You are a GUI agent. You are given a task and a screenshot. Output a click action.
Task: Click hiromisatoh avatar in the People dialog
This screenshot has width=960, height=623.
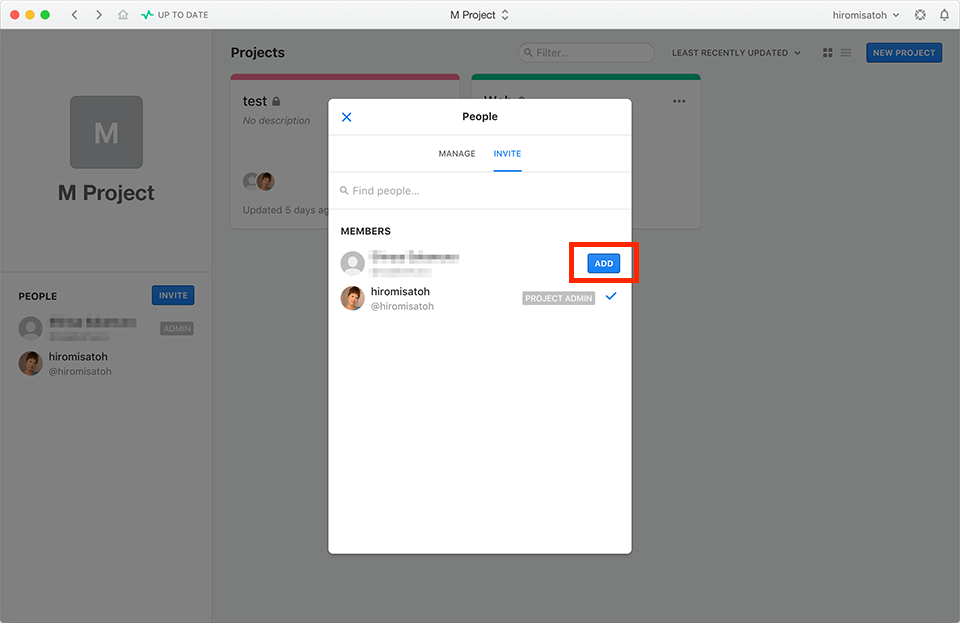click(x=353, y=298)
